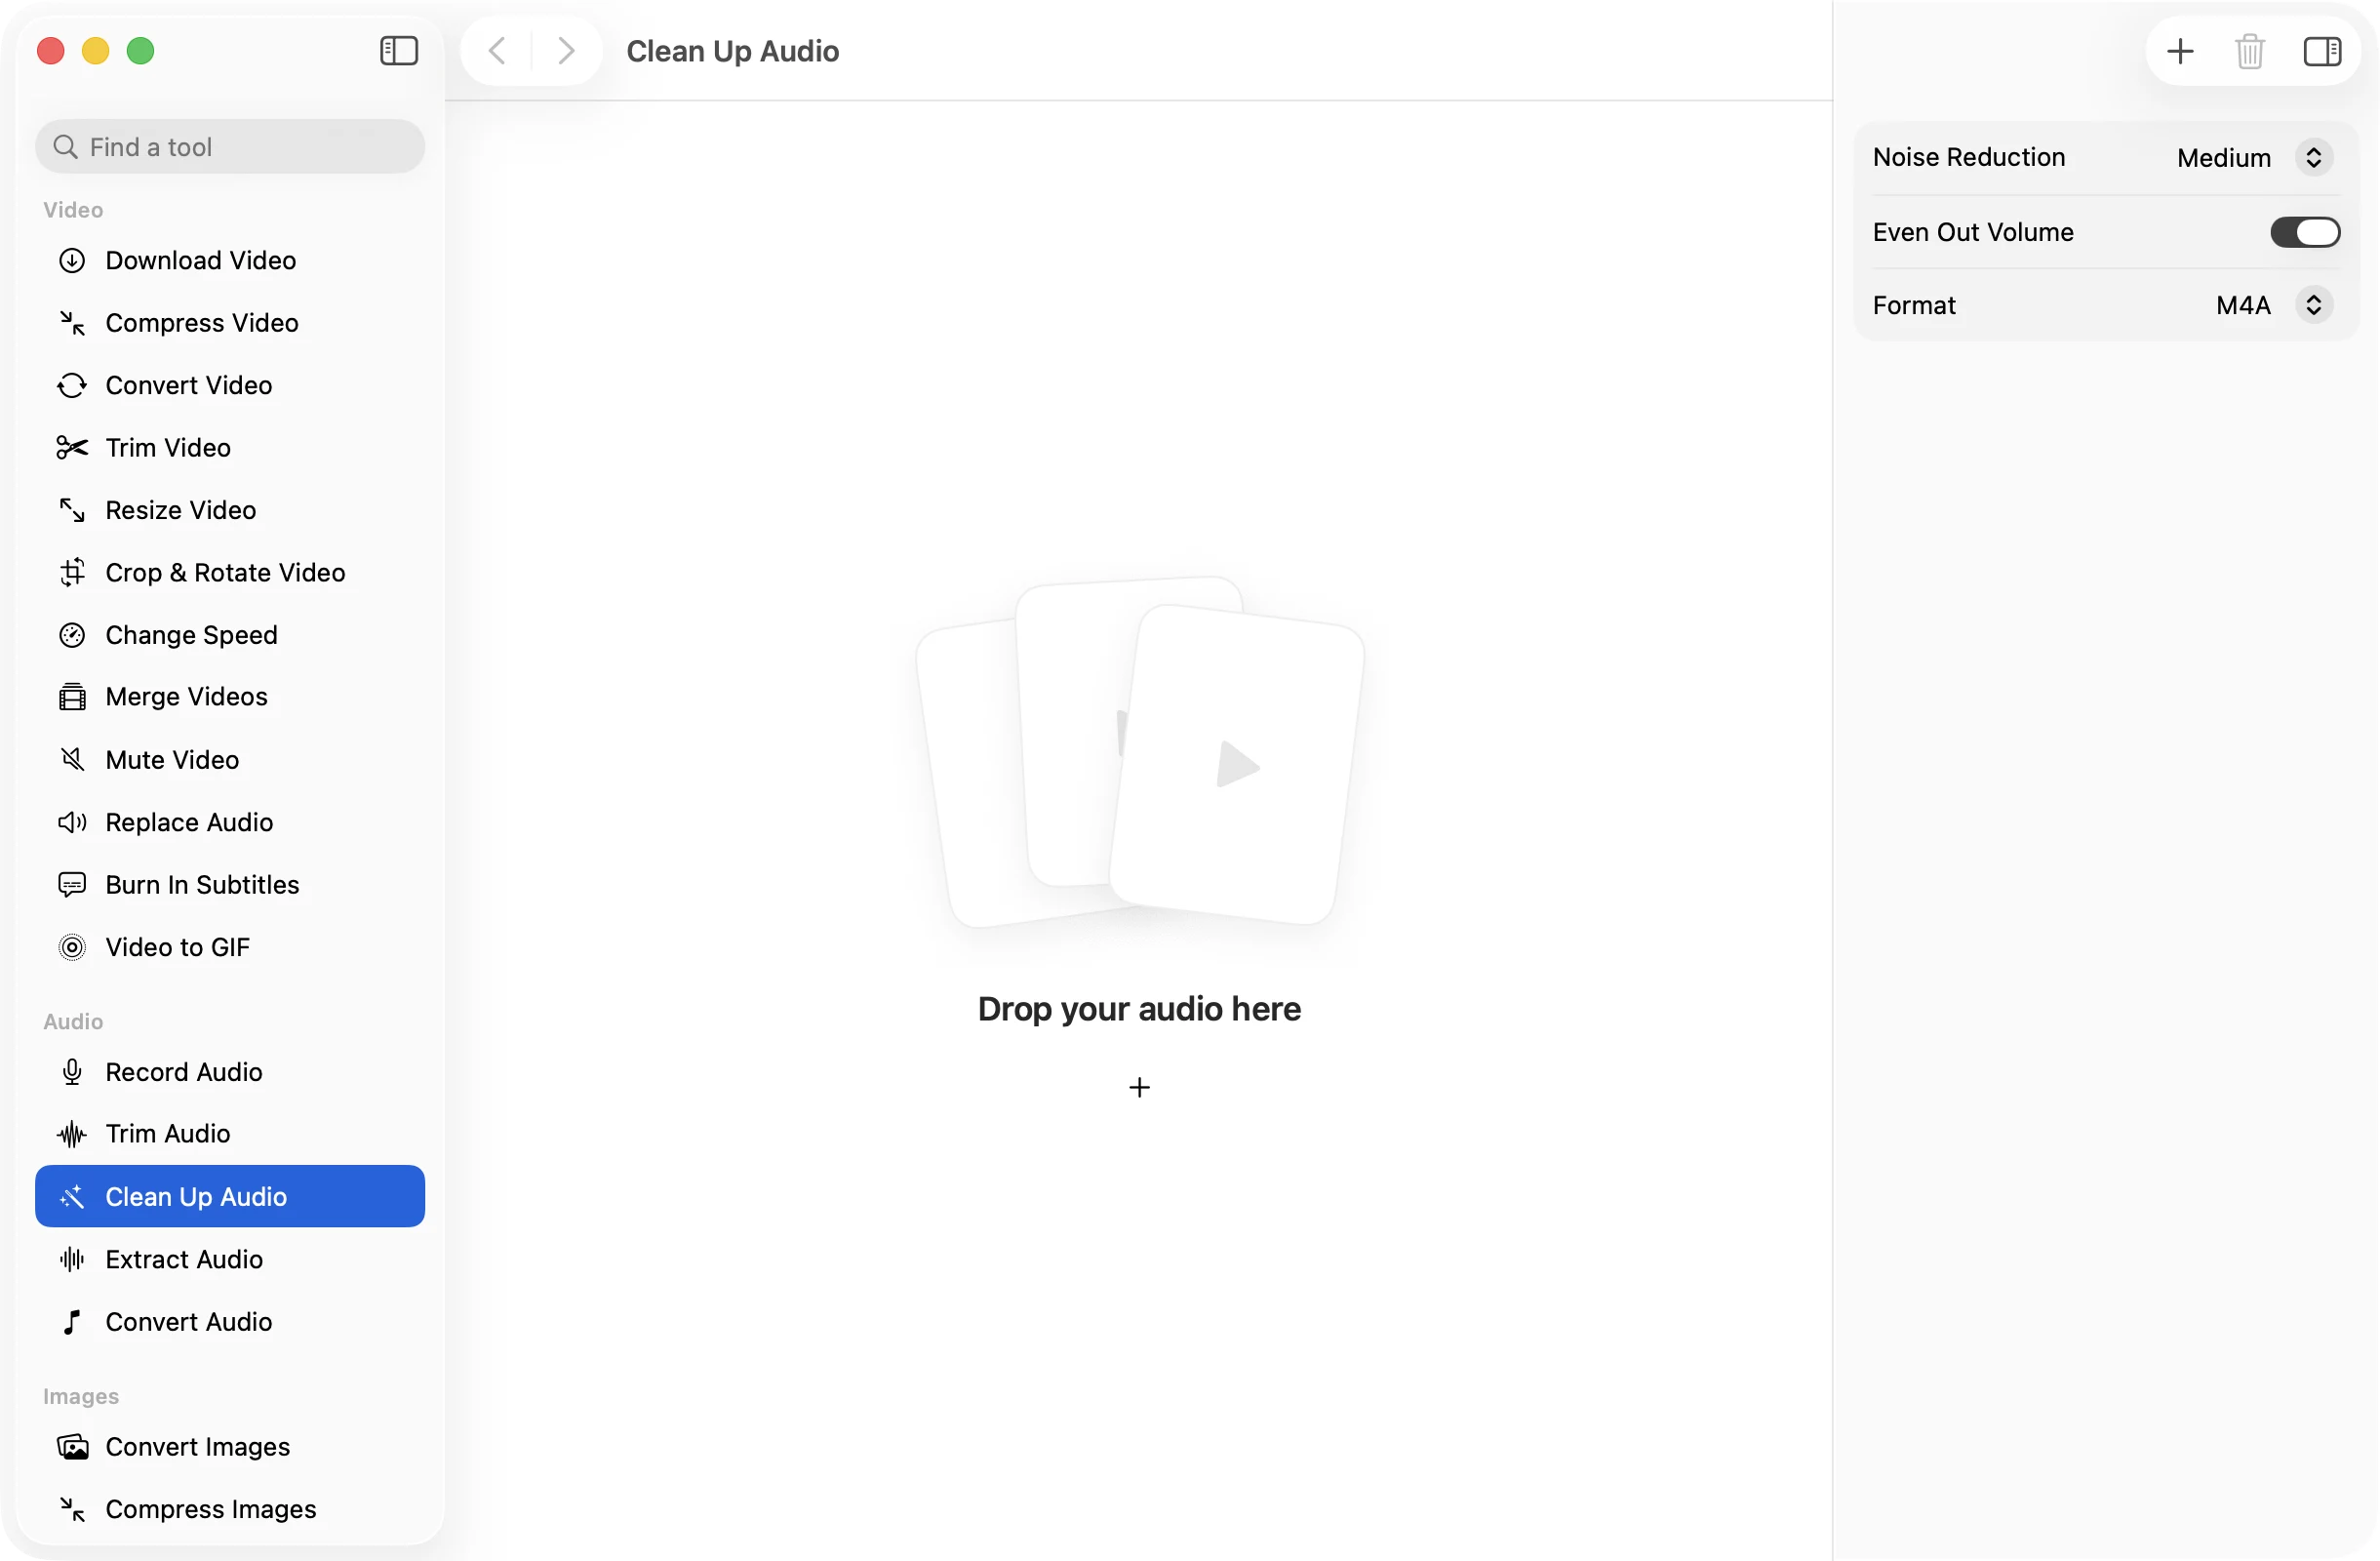Click the Record Audio microphone icon

click(x=72, y=1072)
